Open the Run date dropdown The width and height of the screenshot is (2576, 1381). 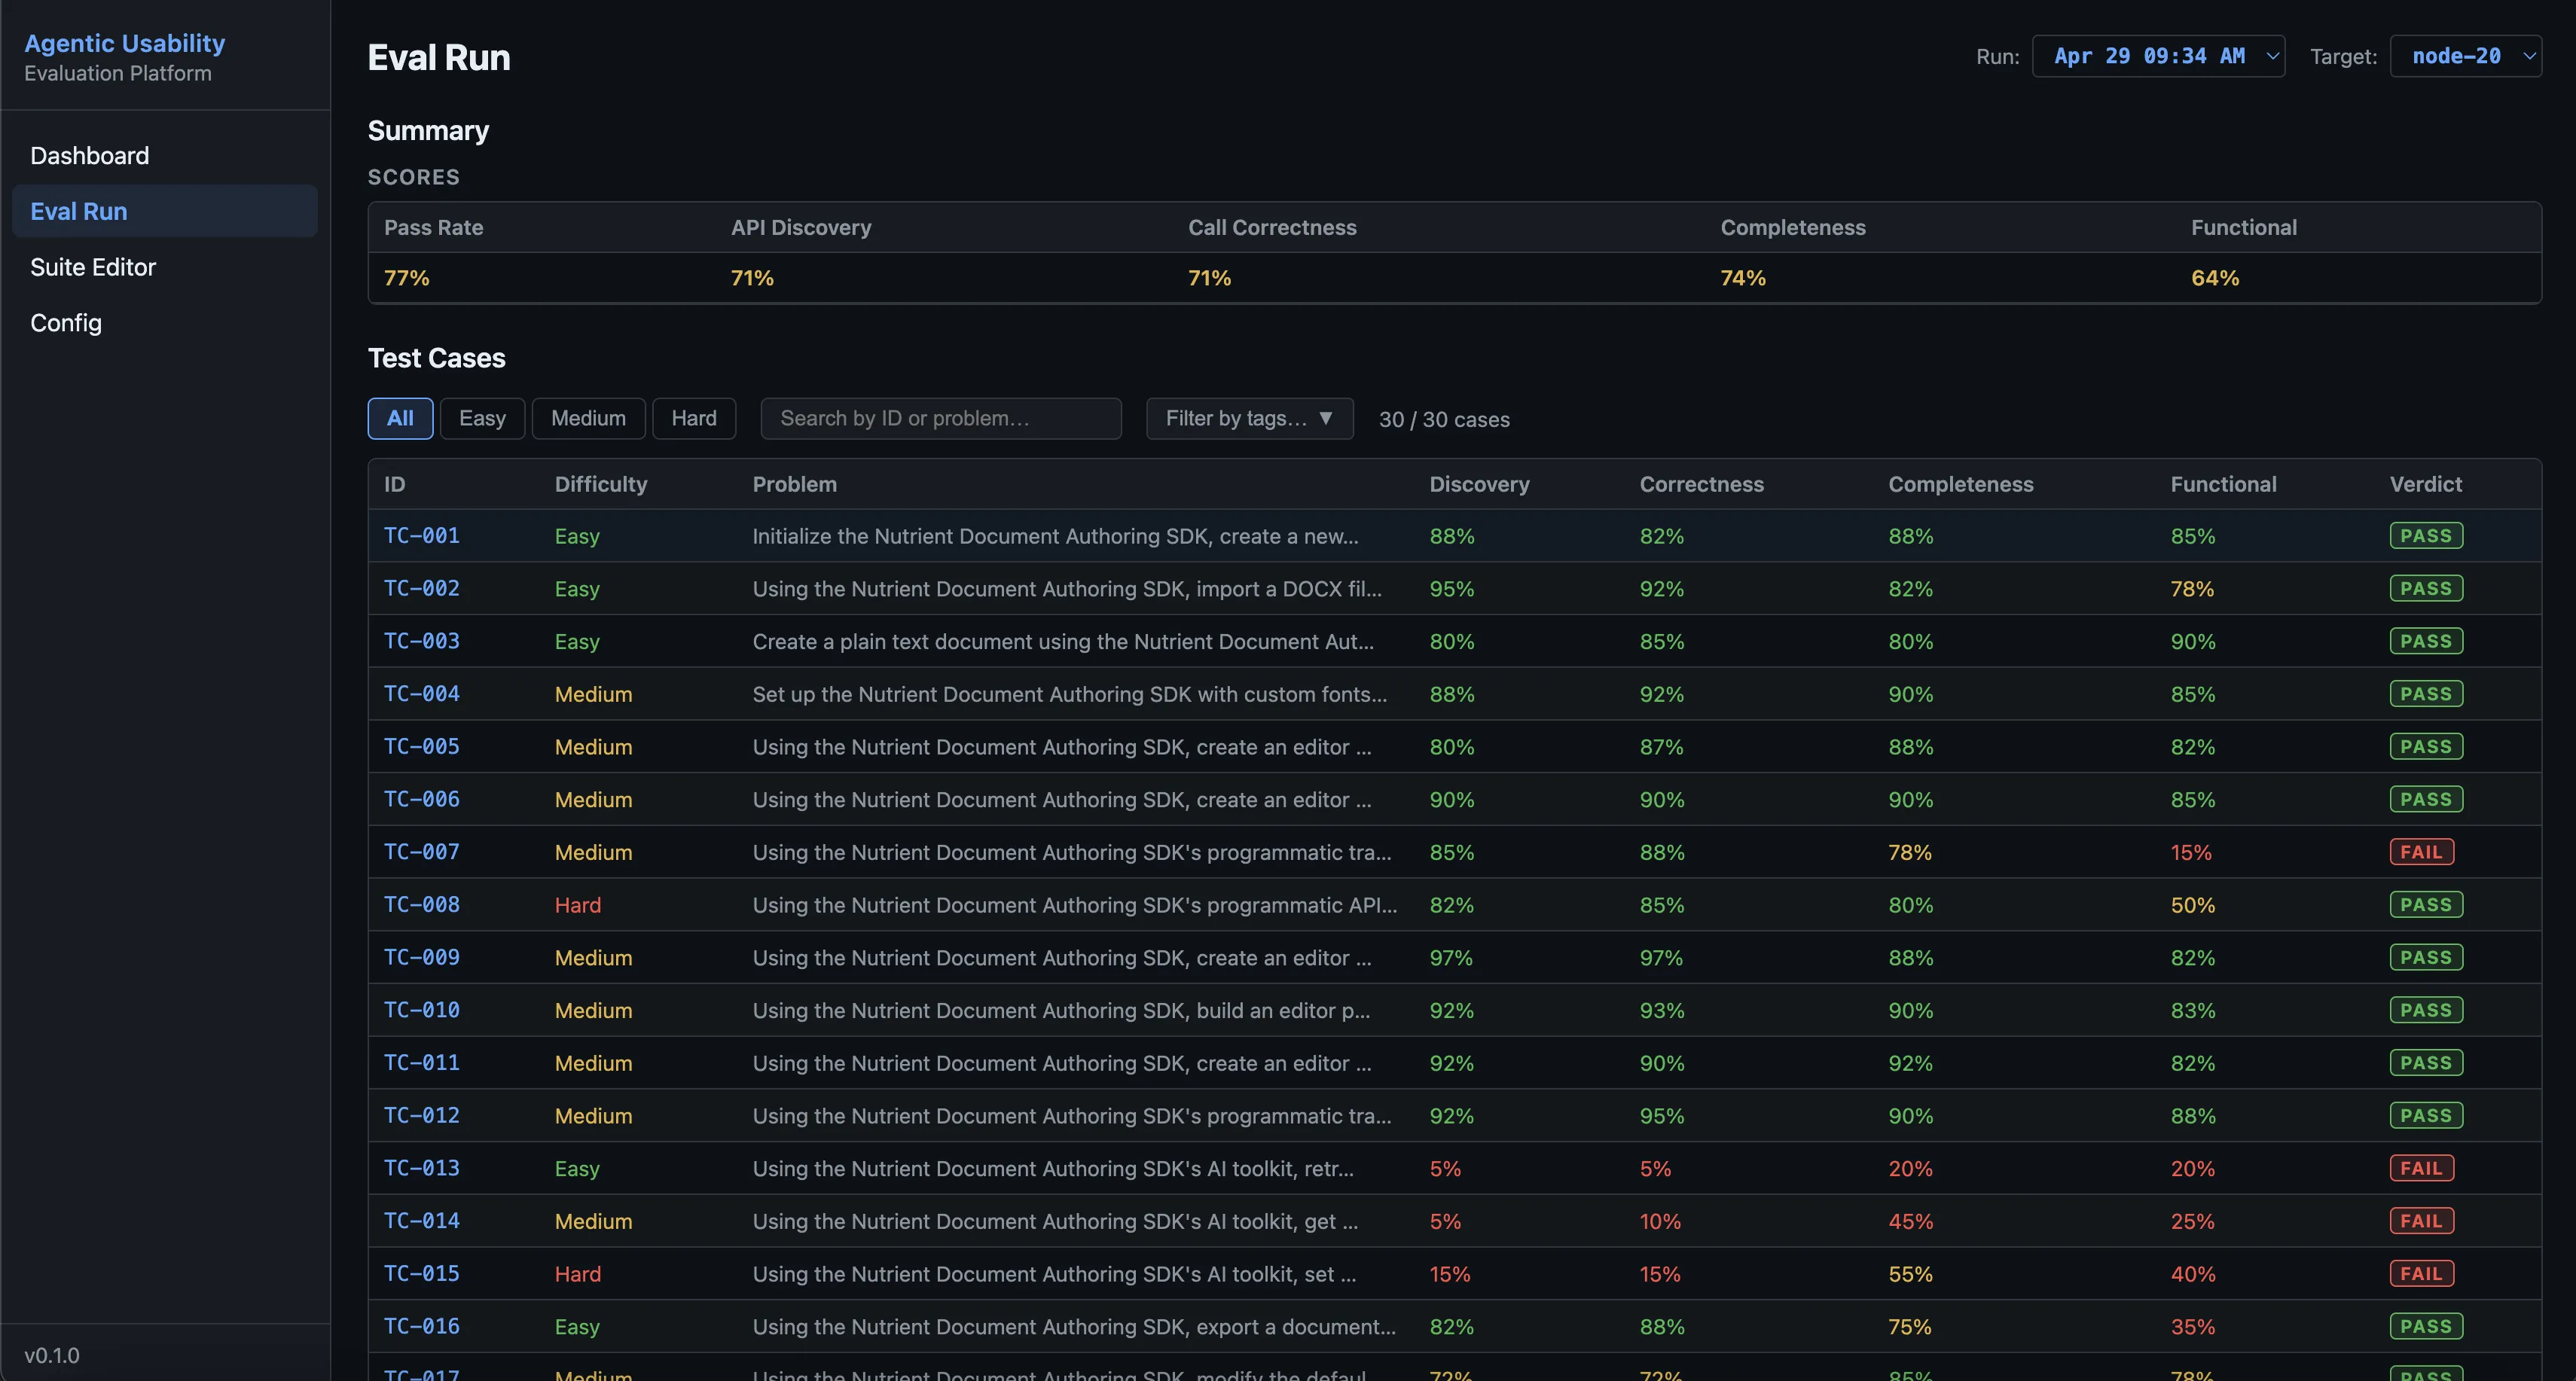pos(2158,56)
